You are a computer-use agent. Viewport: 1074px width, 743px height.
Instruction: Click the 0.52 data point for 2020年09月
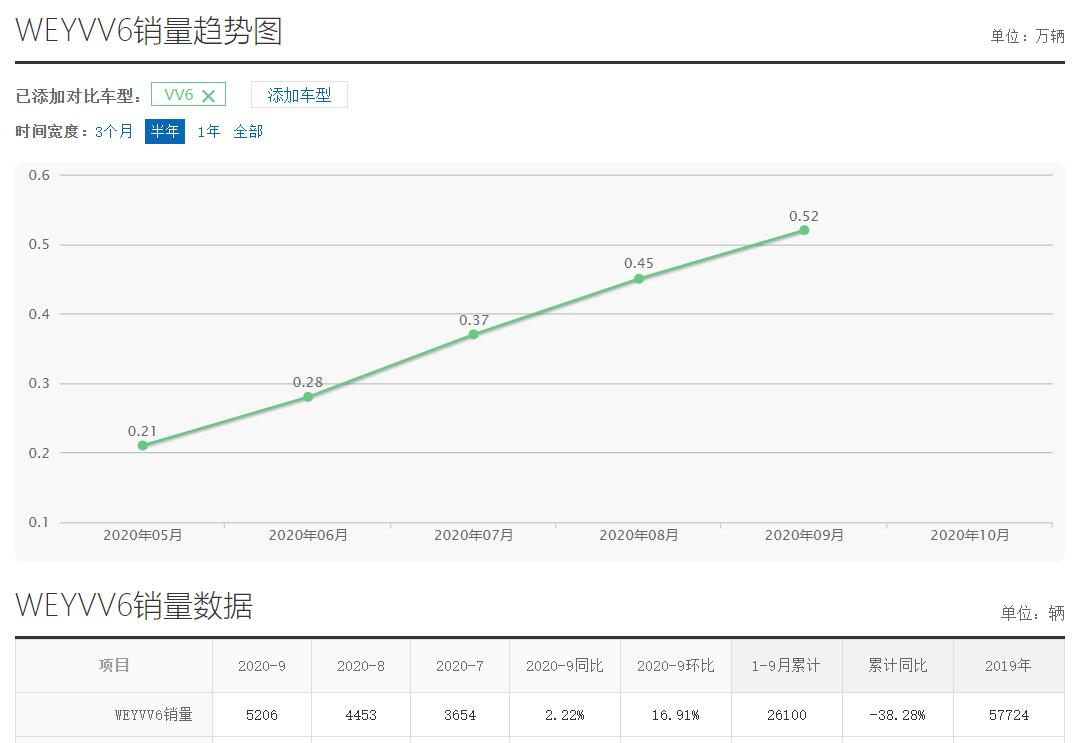coord(804,230)
